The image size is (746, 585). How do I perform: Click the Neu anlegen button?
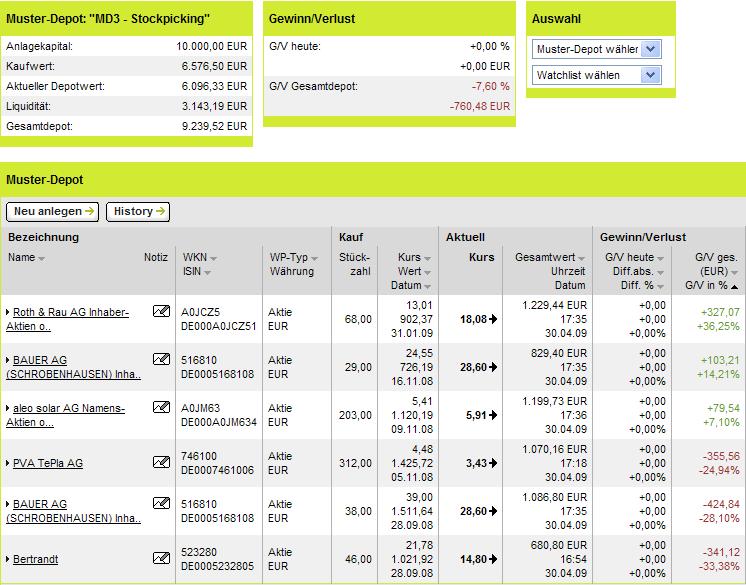tap(52, 212)
